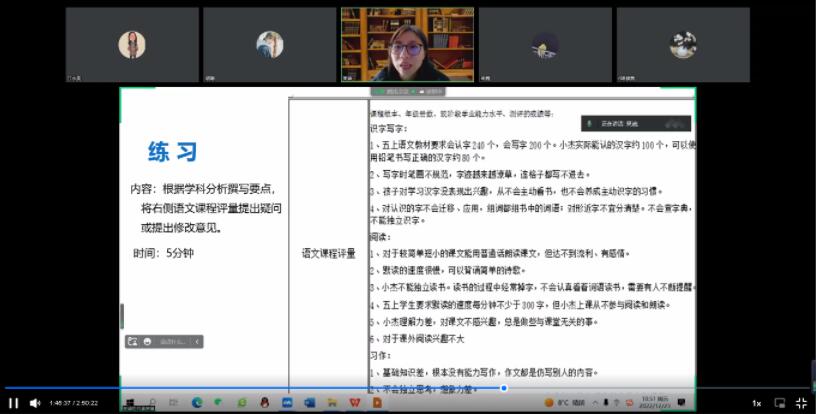Collapse the floating meeting toolbar arrow
This screenshot has width=816, height=414.
[x=197, y=341]
